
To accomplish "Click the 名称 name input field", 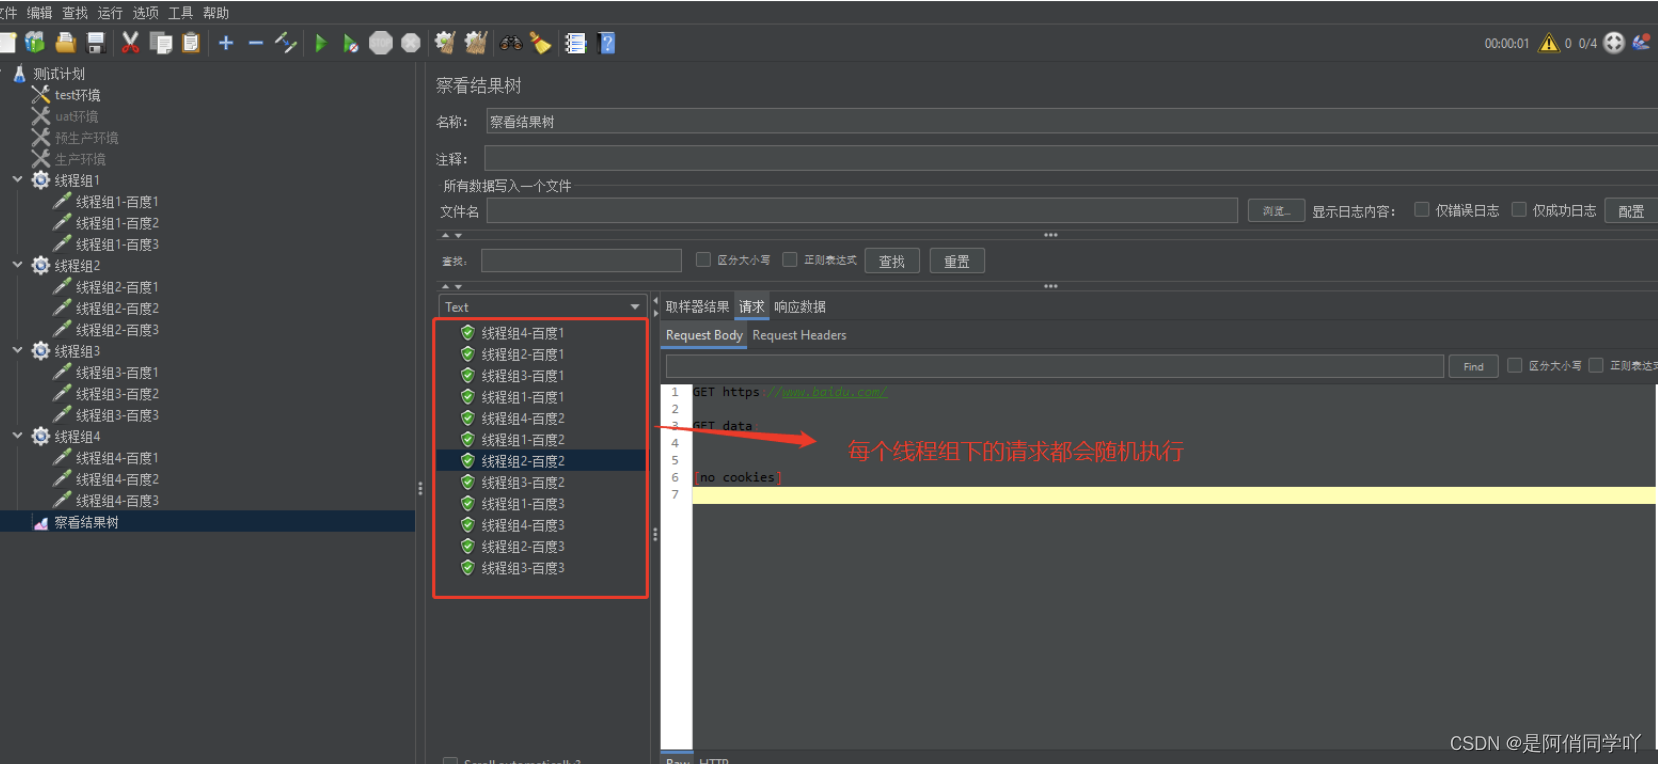I will coord(1071,121).
